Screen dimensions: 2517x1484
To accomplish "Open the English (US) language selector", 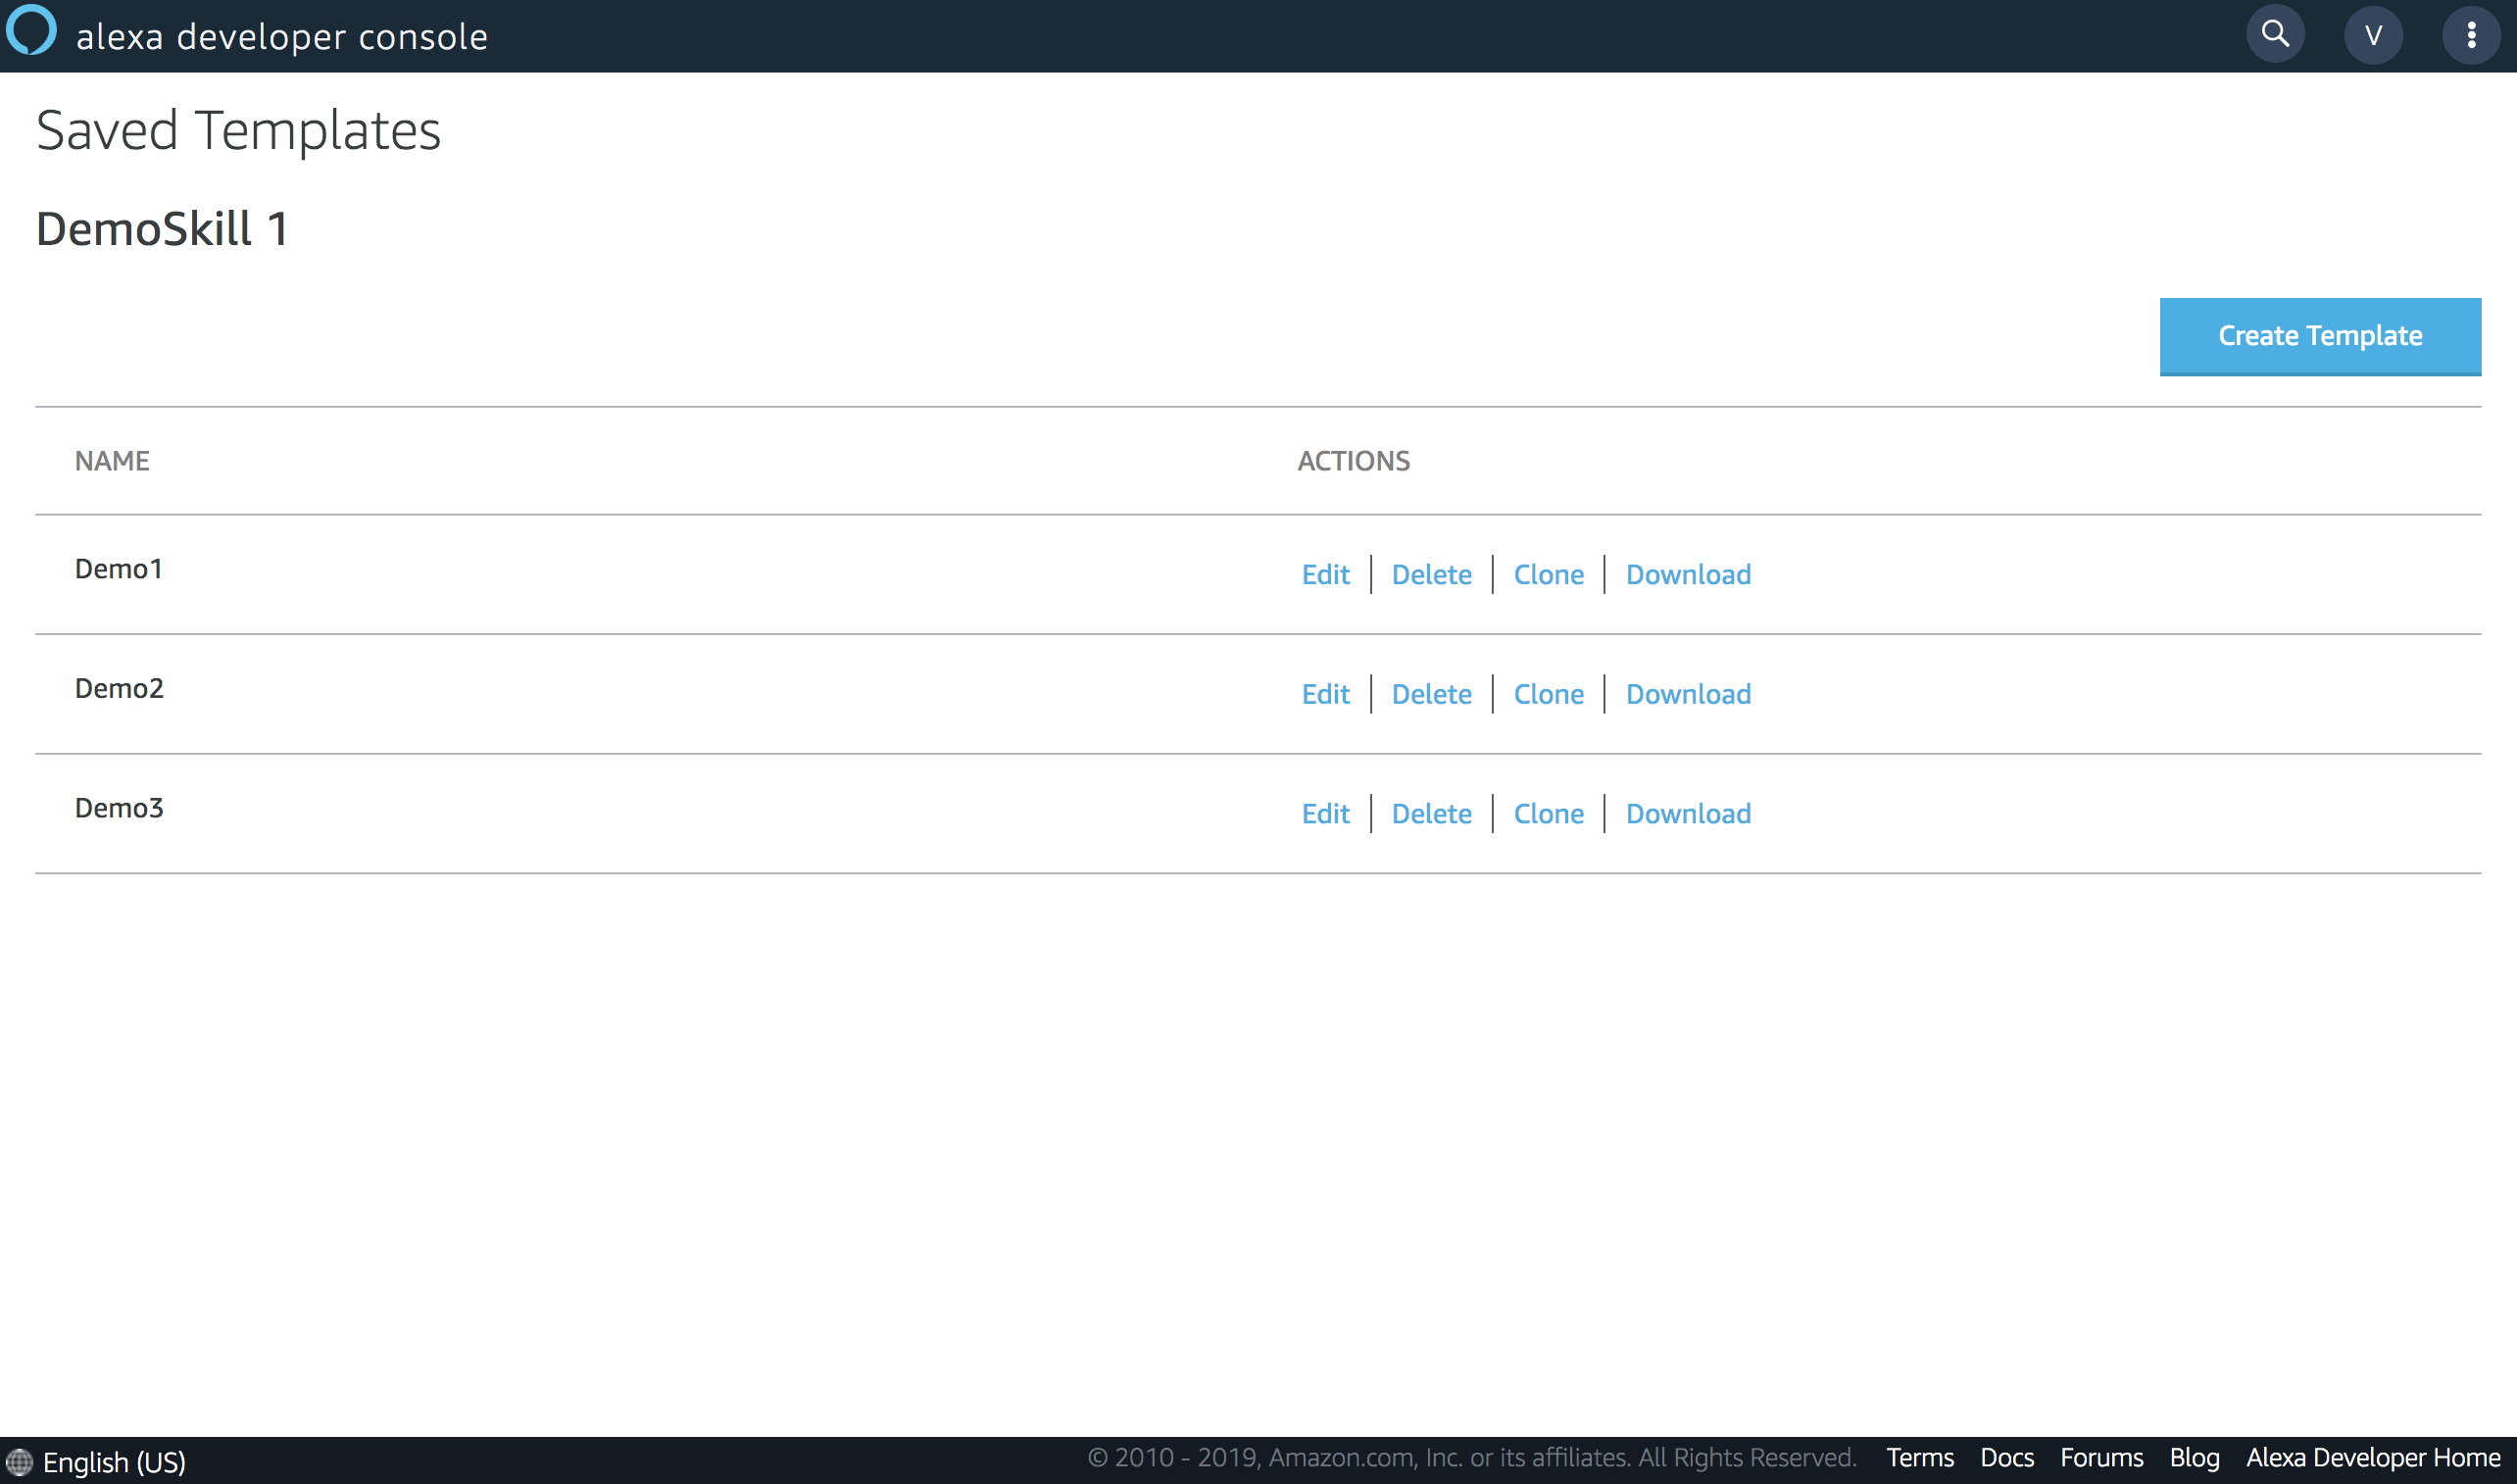I will tap(116, 1461).
